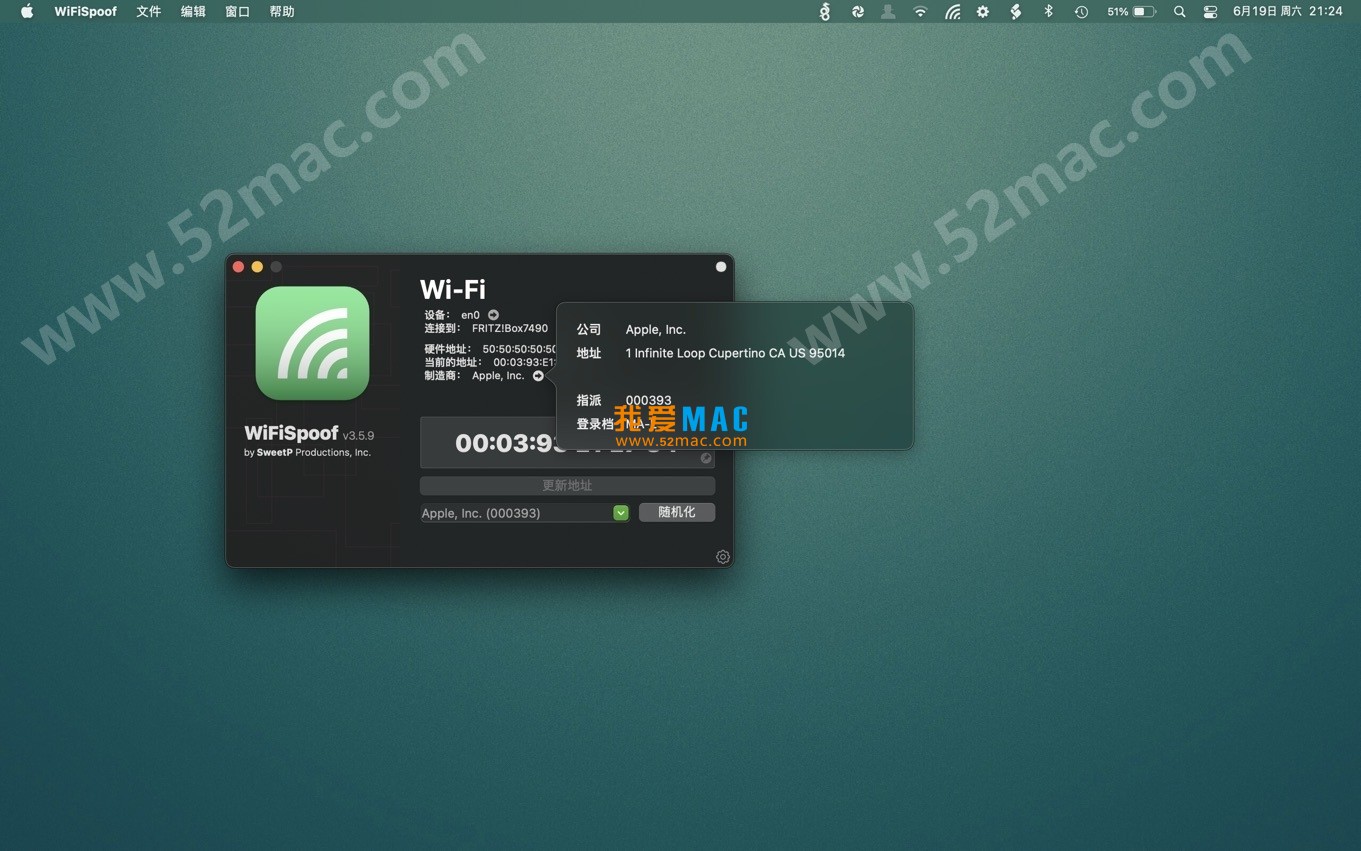Open the 帮助 menu
This screenshot has width=1361, height=851.
(282, 12)
